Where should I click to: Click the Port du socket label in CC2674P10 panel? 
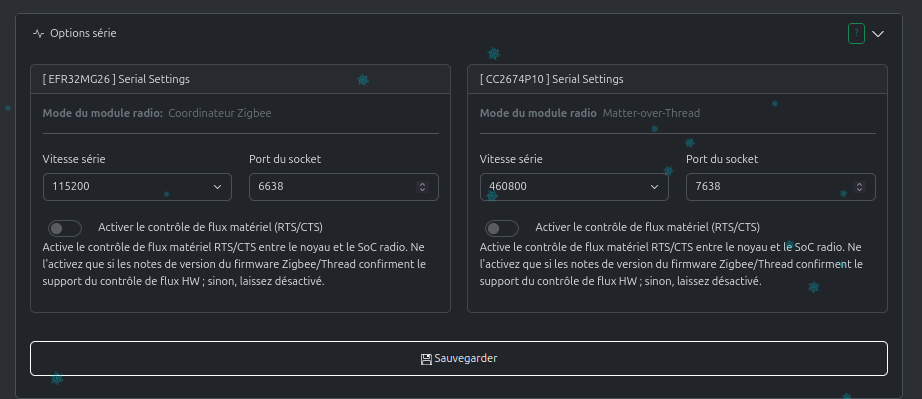pos(722,159)
